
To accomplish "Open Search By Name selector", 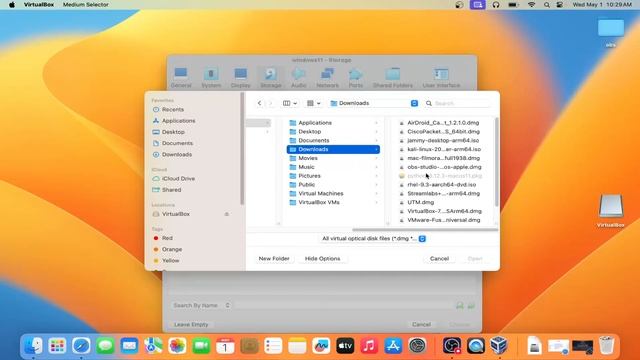I will [202, 305].
